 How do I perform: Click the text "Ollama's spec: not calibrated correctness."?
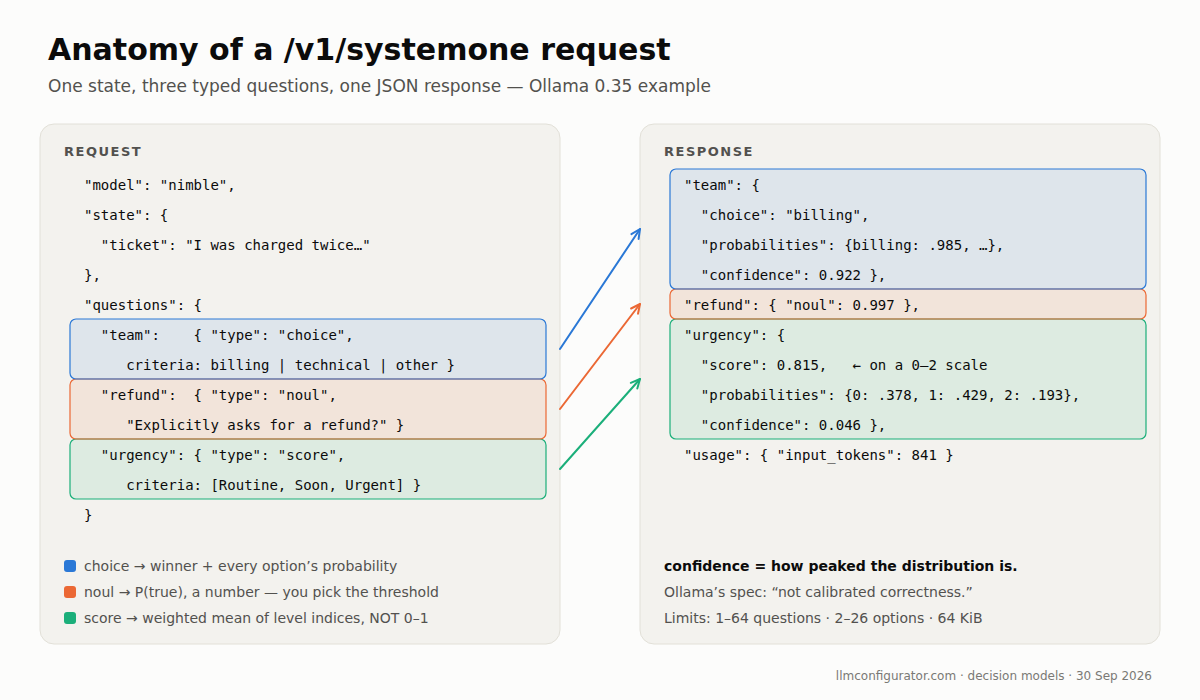click(x=818, y=592)
